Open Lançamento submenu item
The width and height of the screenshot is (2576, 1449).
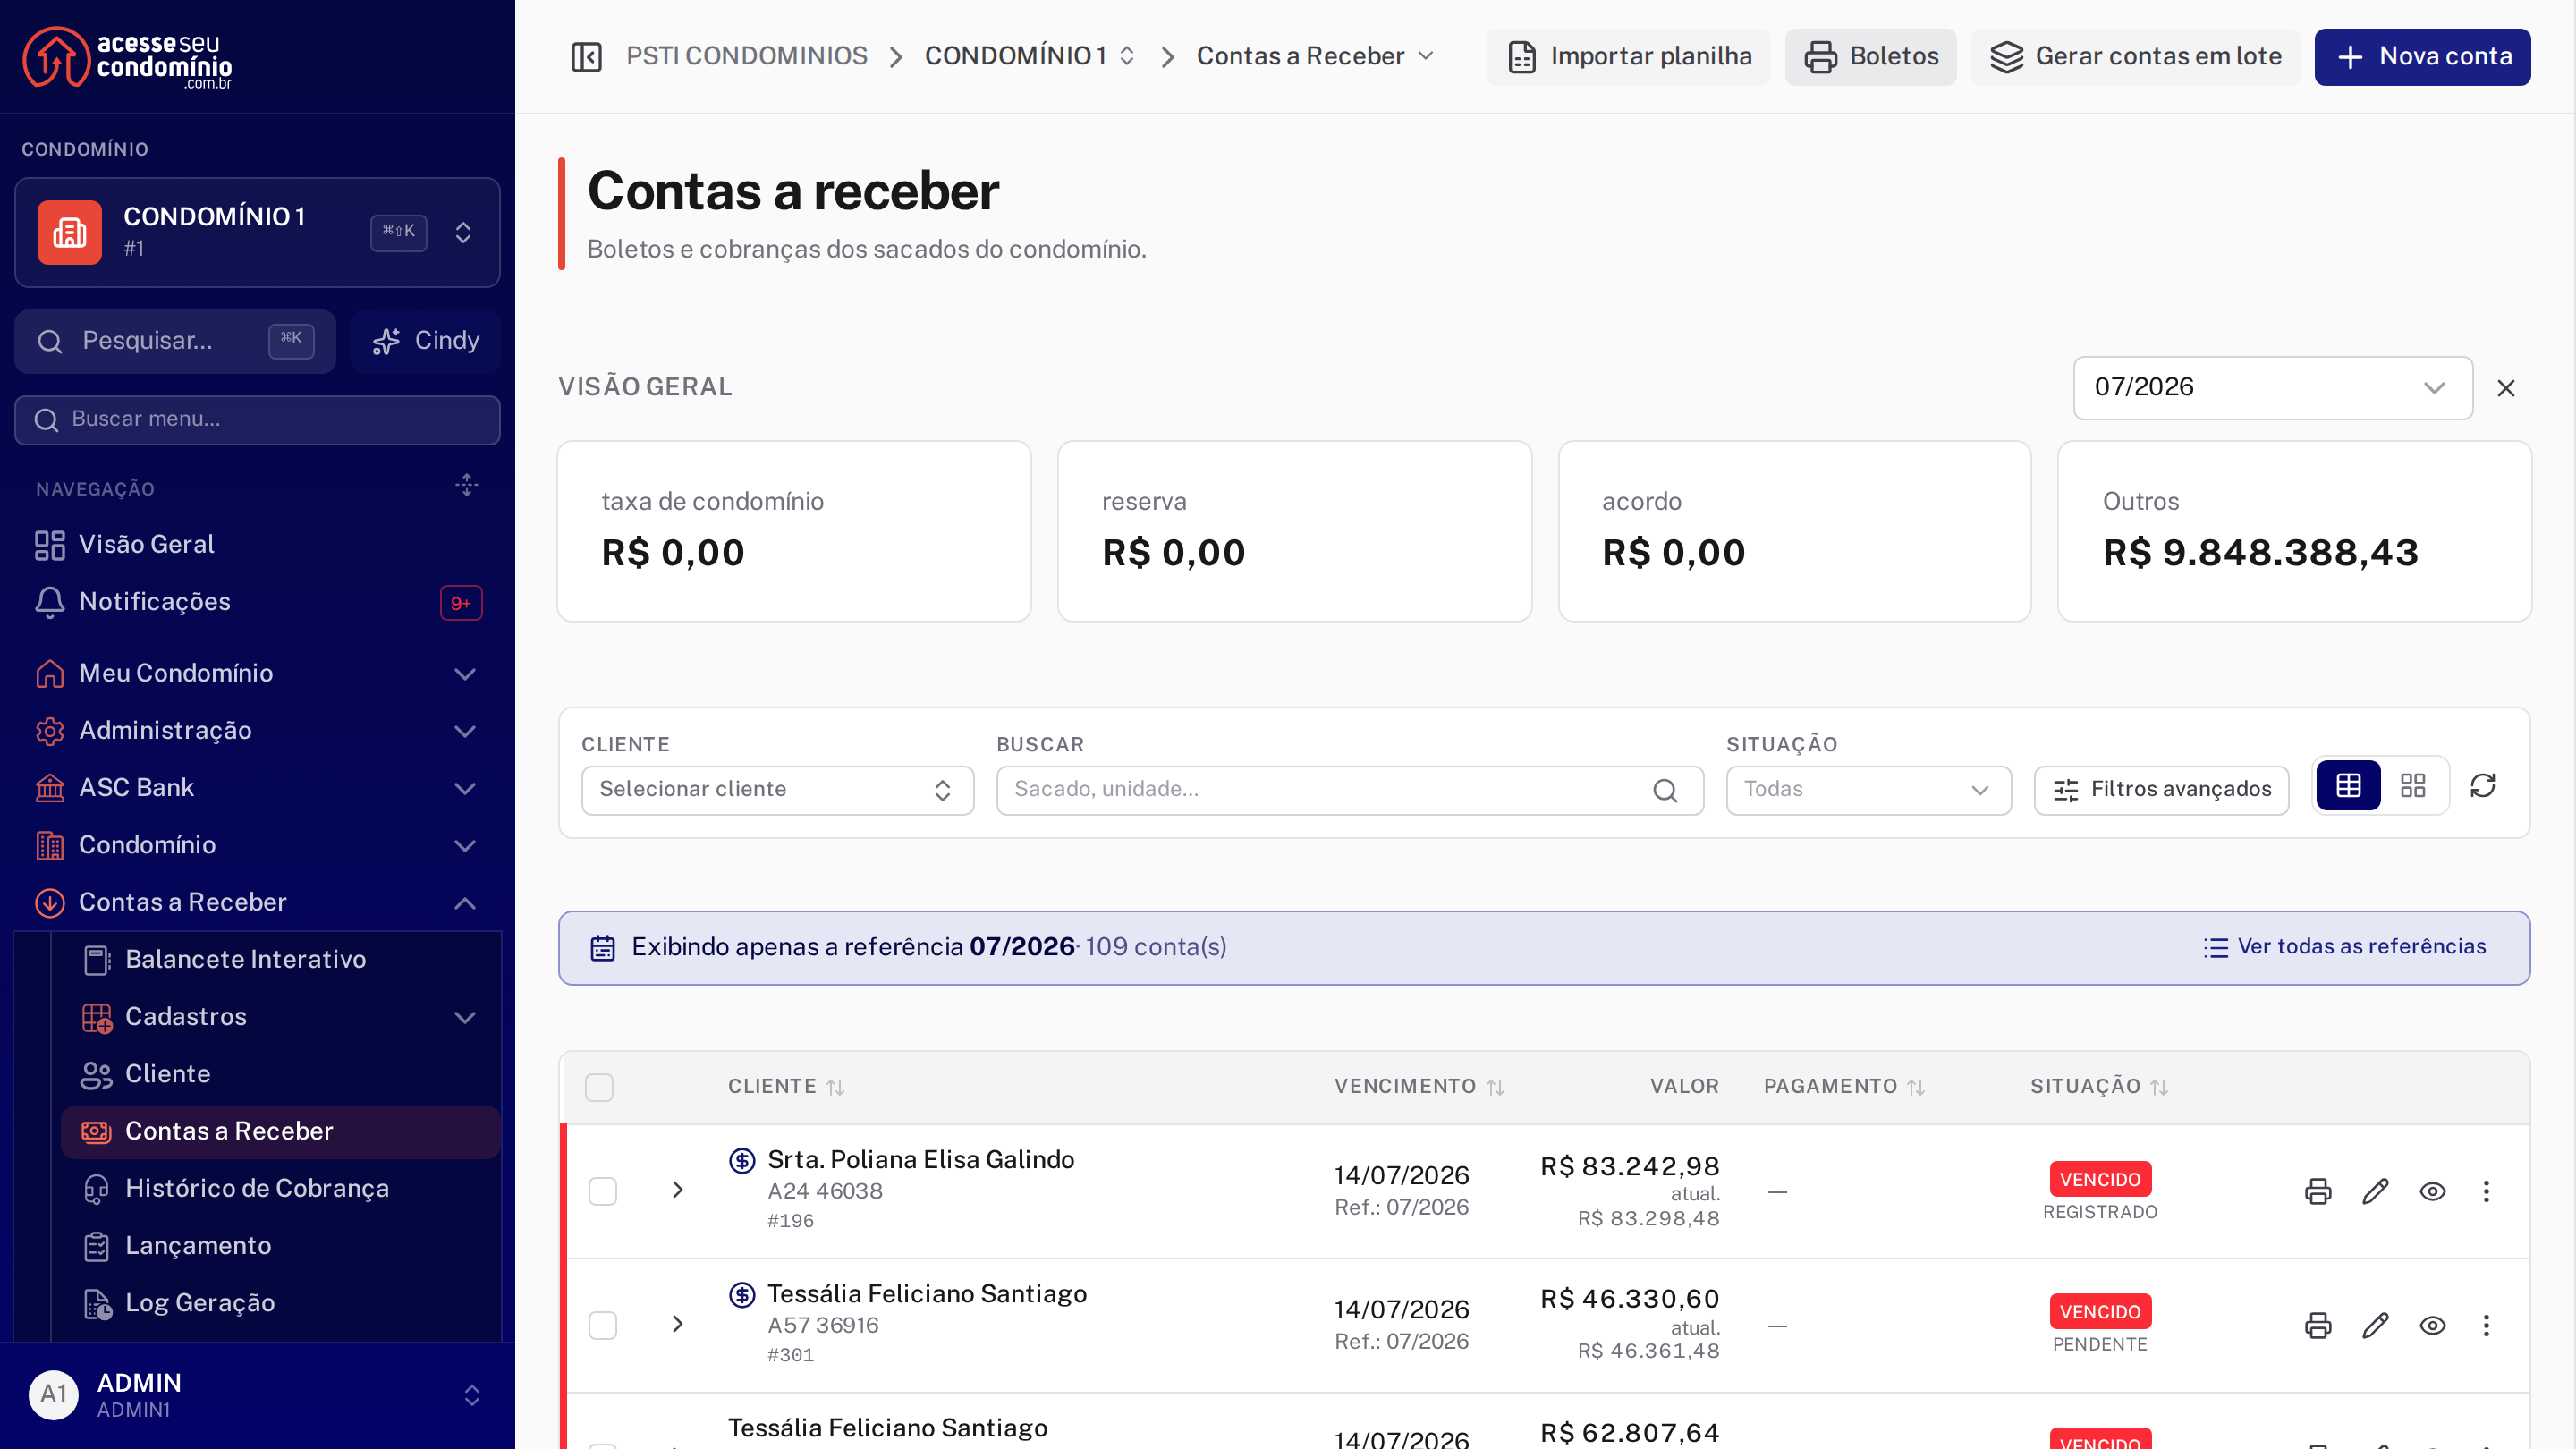pos(281,1245)
